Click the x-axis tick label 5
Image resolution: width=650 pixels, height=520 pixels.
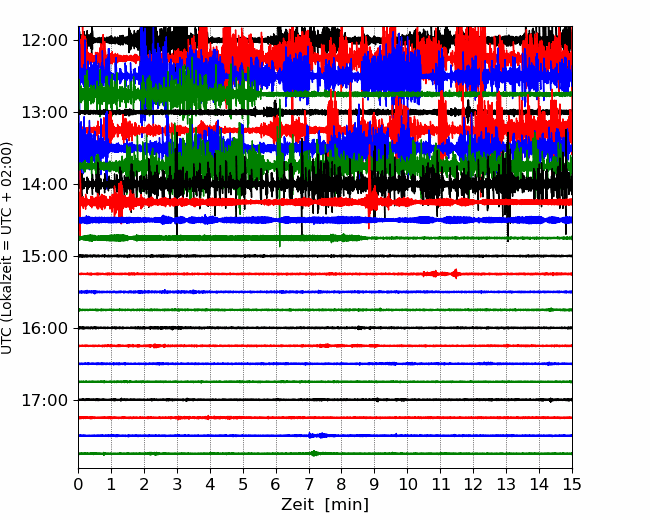(243, 484)
